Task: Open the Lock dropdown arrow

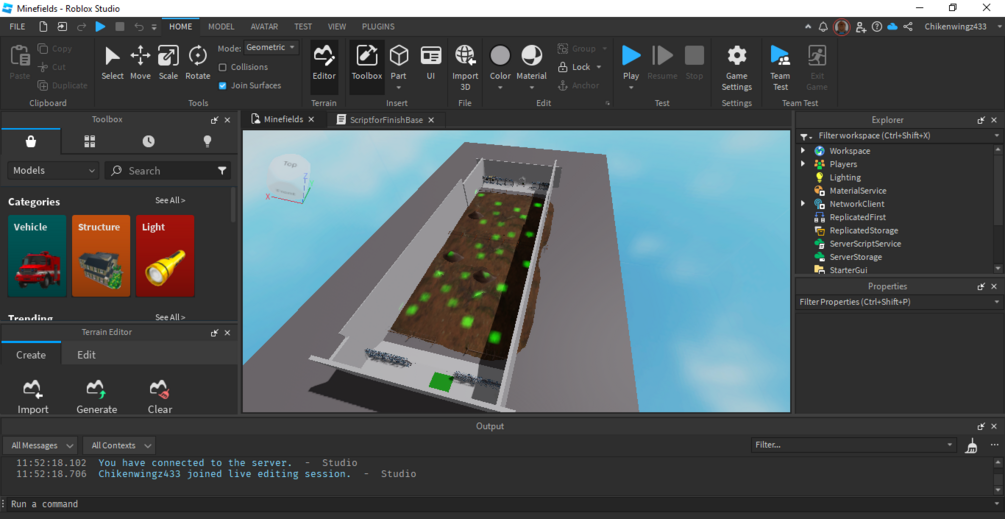Action: coord(599,67)
